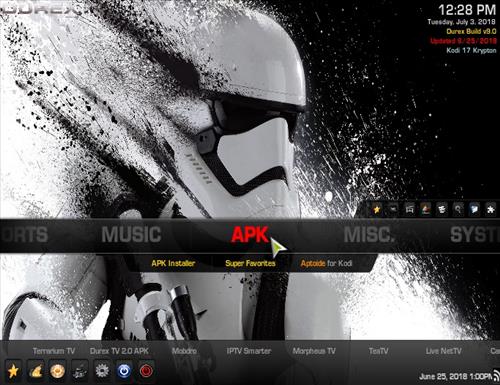Open Live NetTV shortcut
Screen dimensions: 500x385
[x=443, y=351]
